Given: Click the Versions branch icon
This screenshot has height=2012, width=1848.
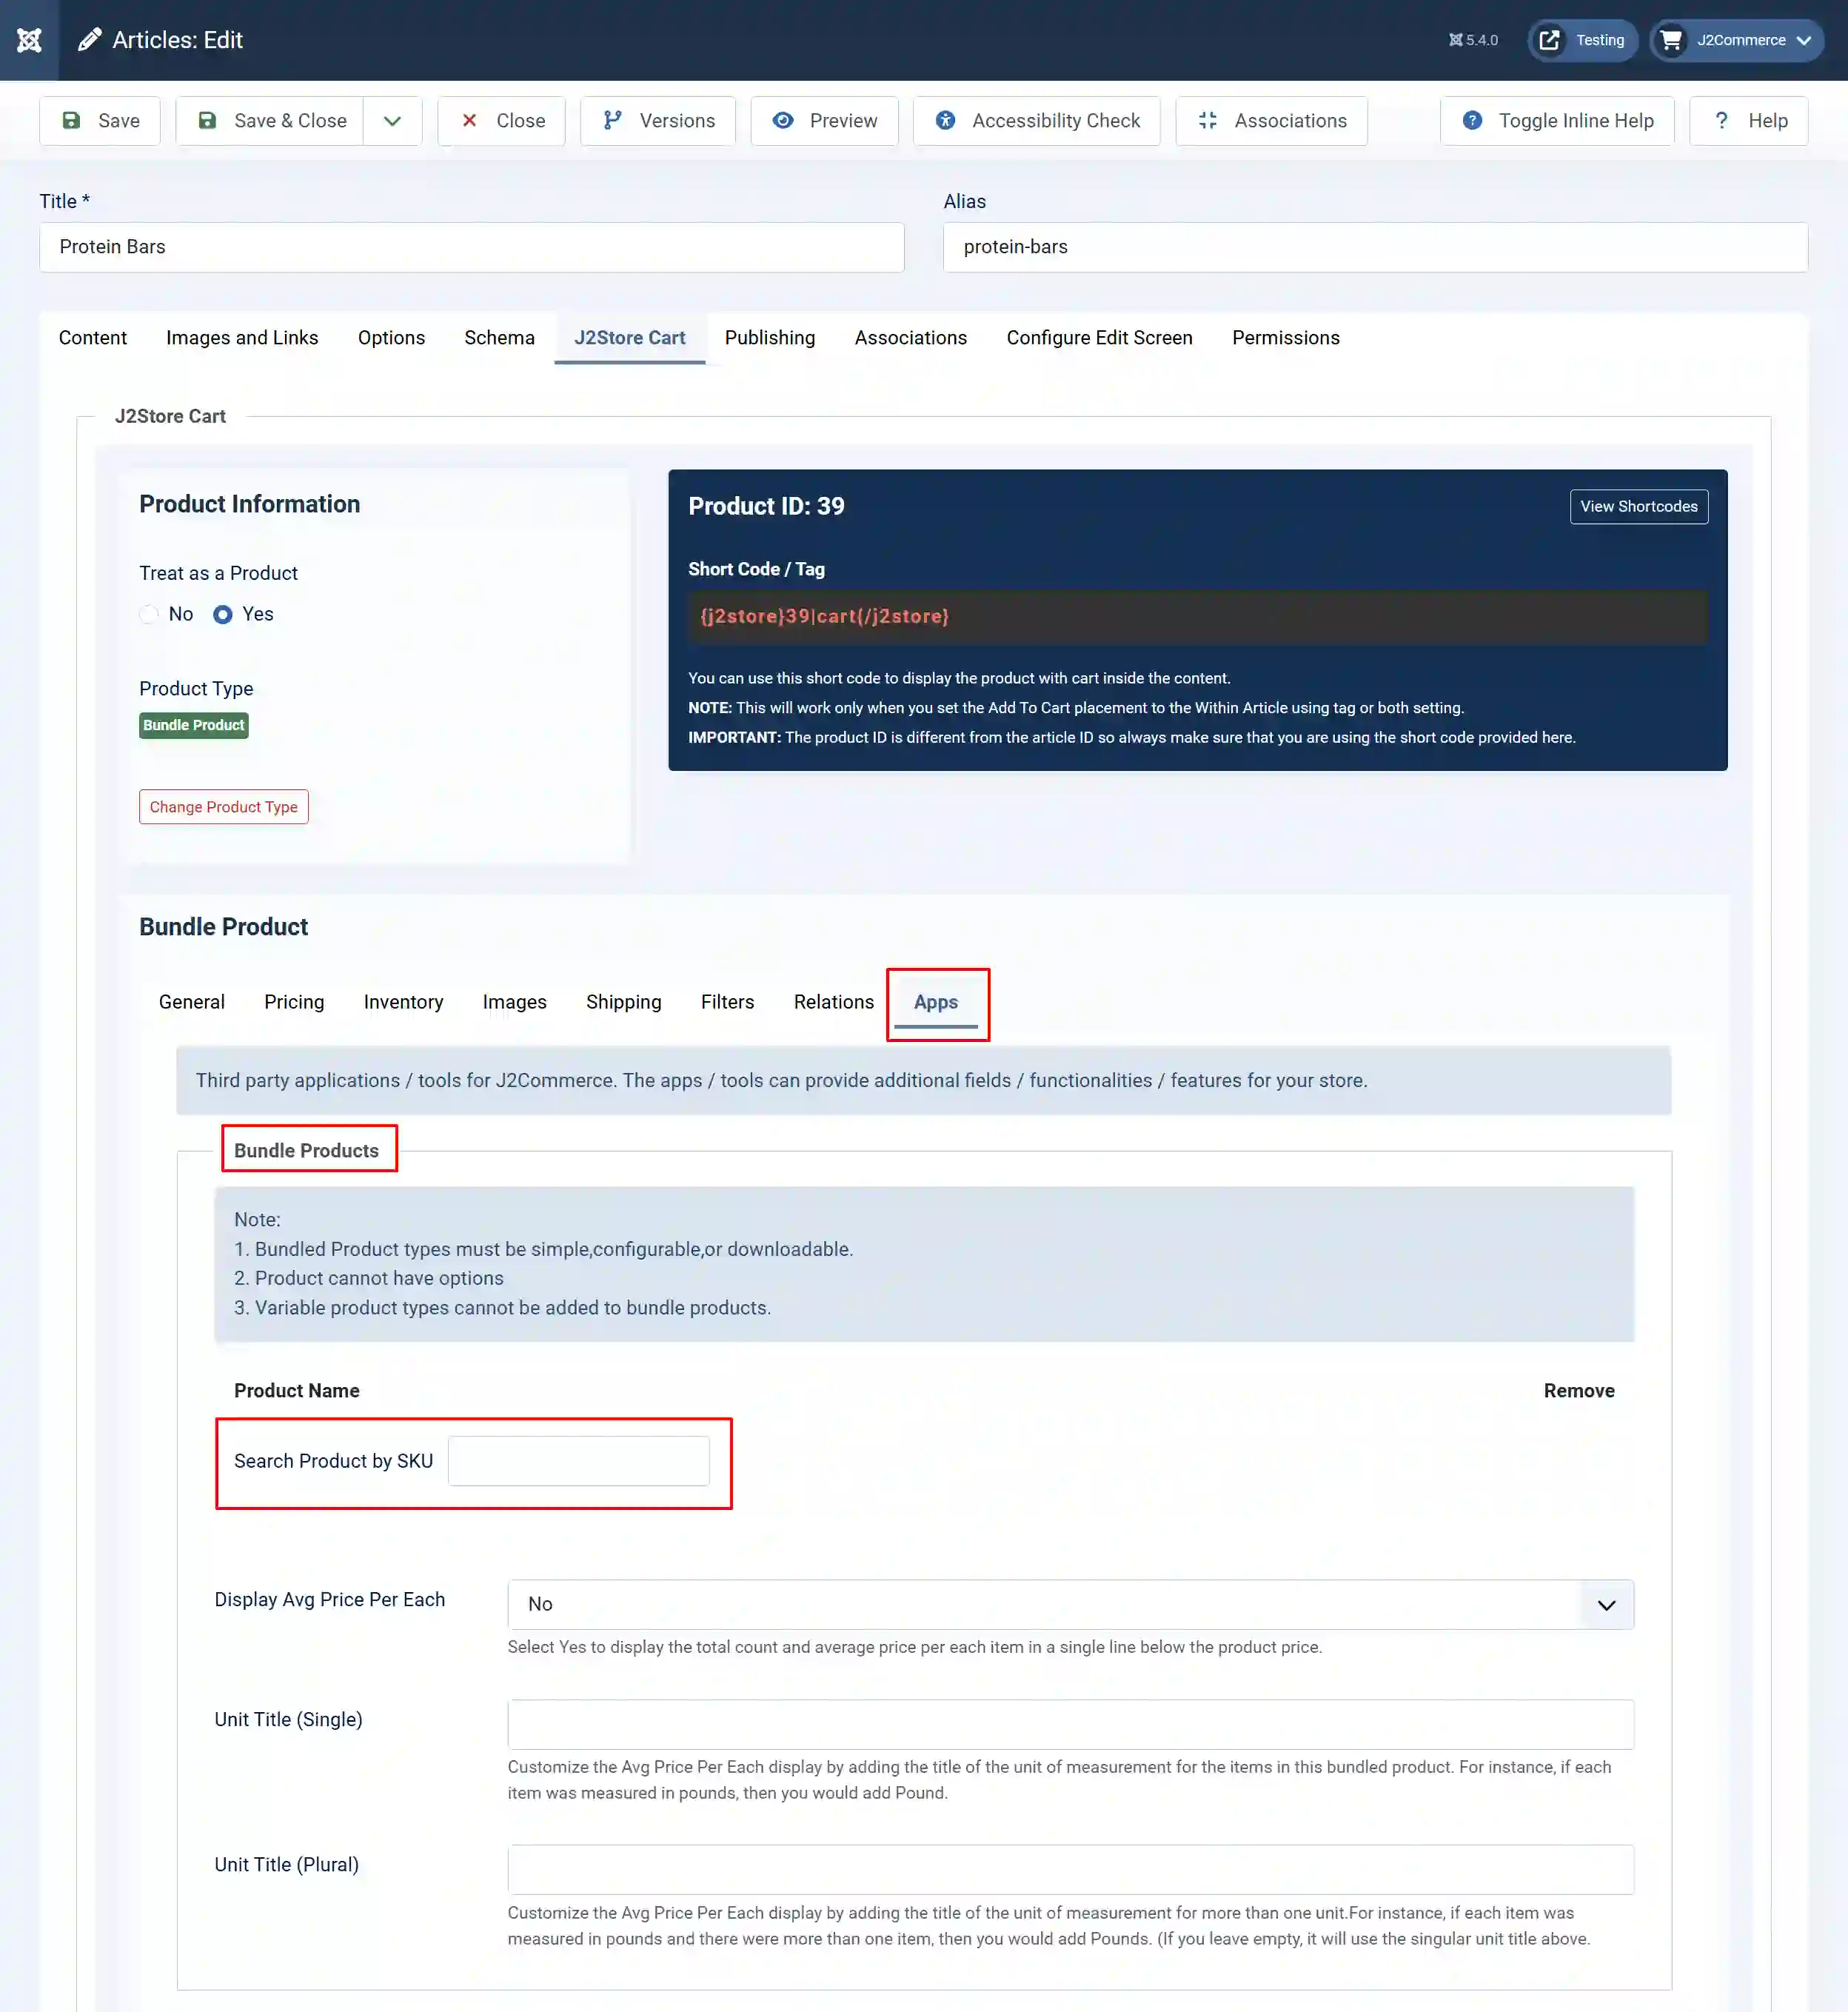Looking at the screenshot, I should click(613, 121).
